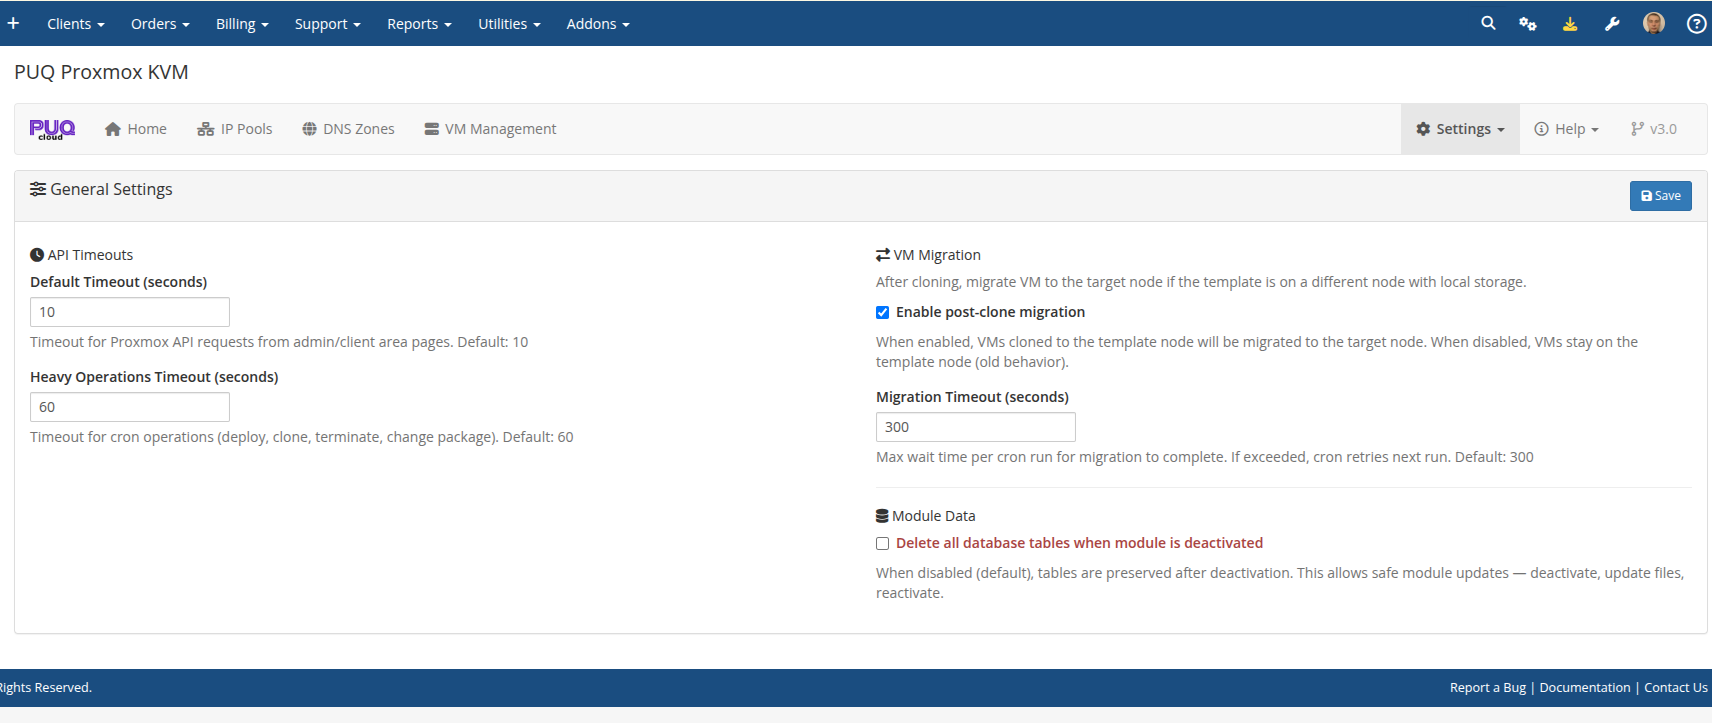Image resolution: width=1712 pixels, height=723 pixels.
Task: Click the yellow download icon
Action: tap(1570, 24)
